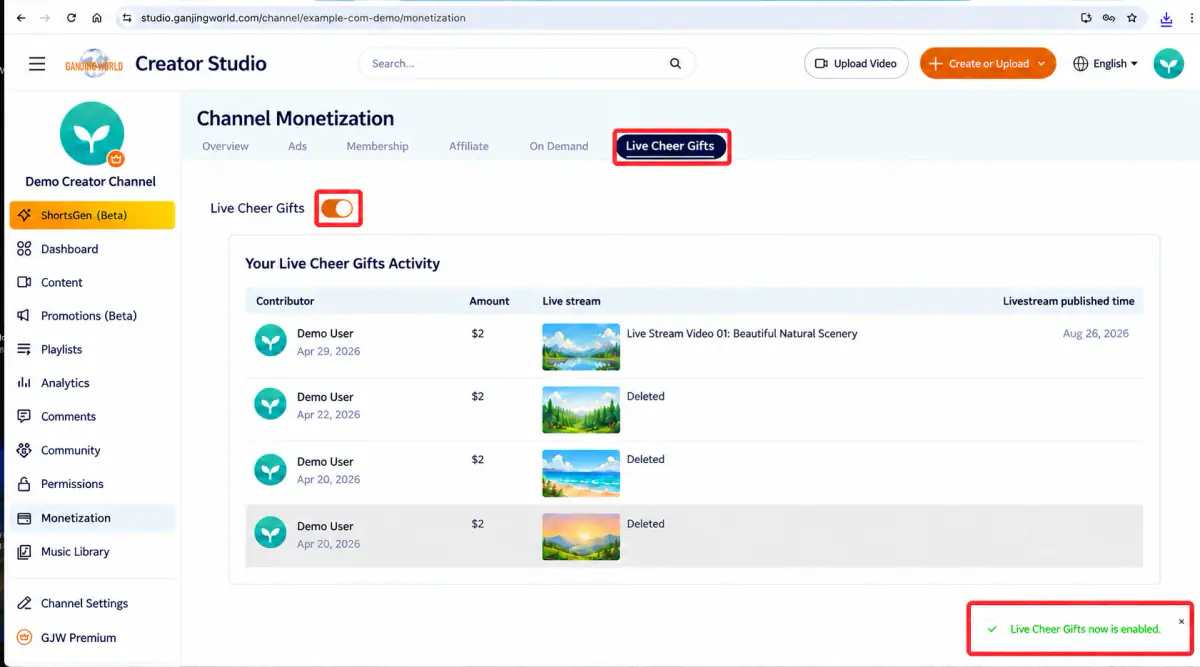The image size is (1200, 667).
Task: Click the 'Amount' column header
Action: 490,301
